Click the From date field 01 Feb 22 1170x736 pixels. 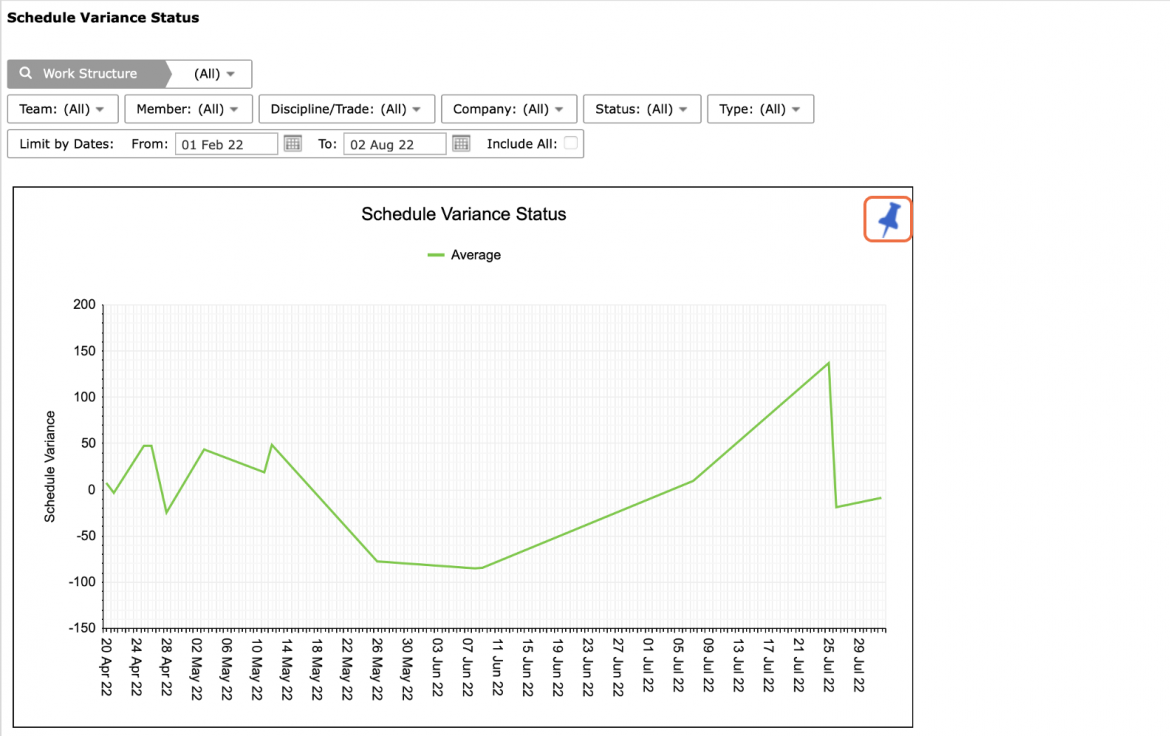coord(226,144)
